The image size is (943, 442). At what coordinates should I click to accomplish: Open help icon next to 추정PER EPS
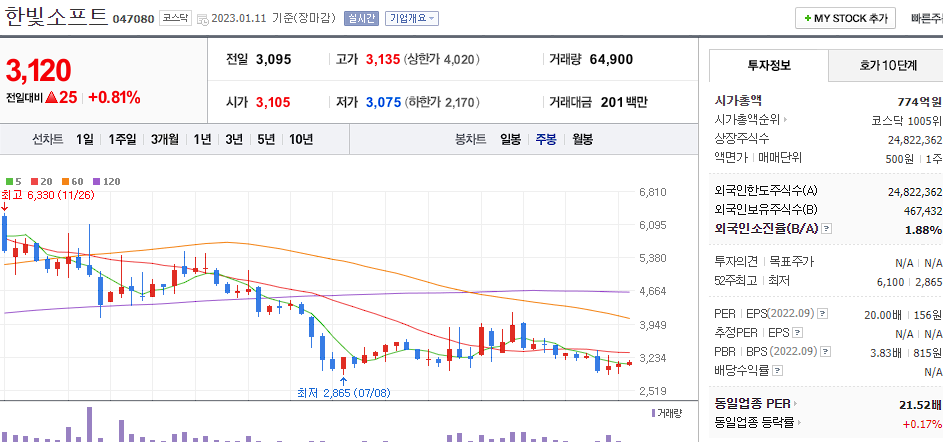[797, 333]
